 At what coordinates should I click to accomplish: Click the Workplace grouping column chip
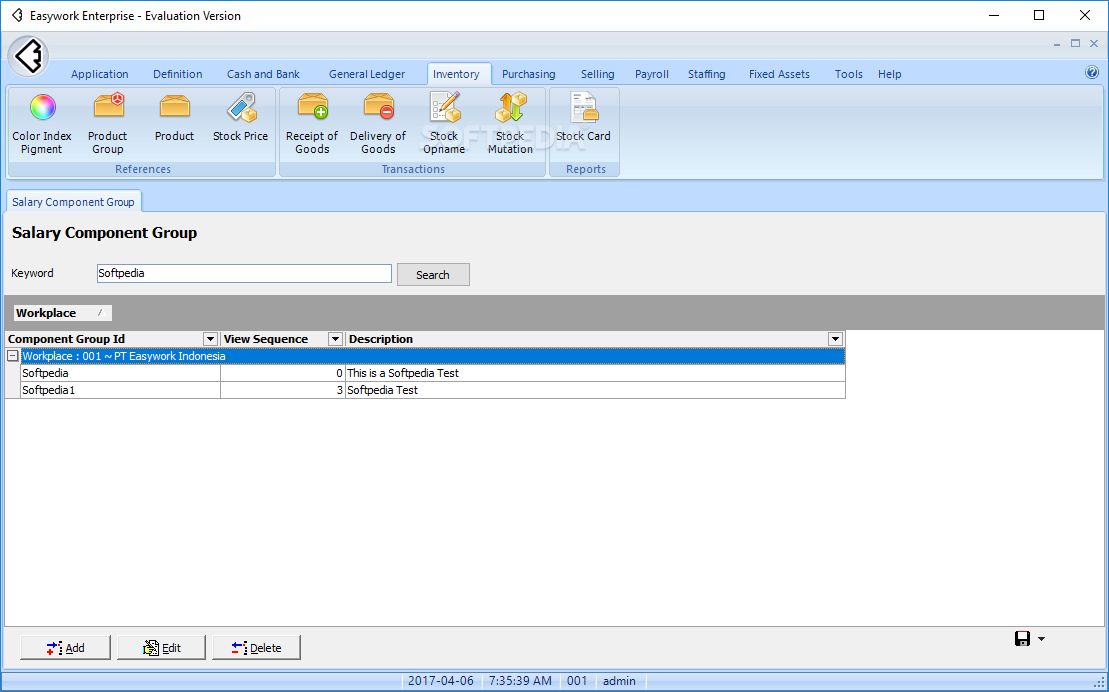62,313
